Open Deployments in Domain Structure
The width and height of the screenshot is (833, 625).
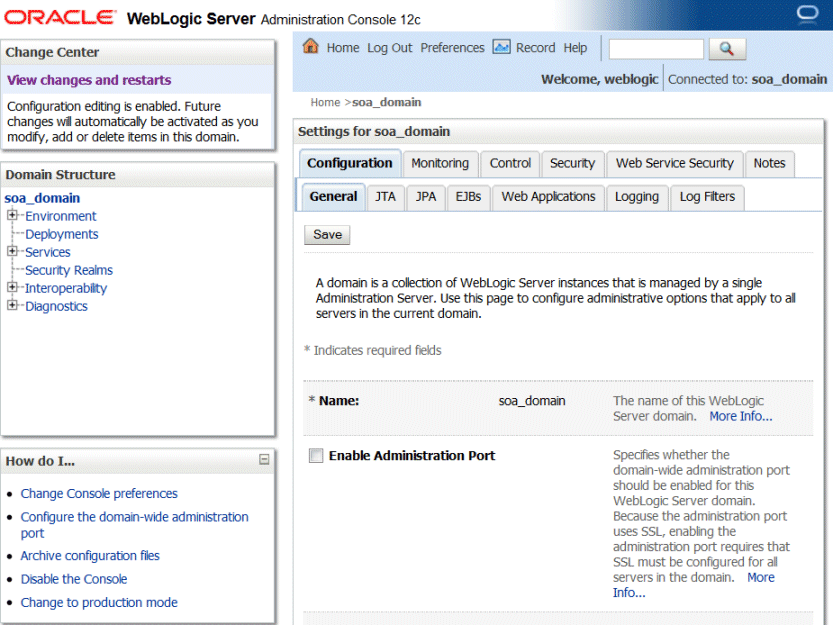tap(62, 234)
